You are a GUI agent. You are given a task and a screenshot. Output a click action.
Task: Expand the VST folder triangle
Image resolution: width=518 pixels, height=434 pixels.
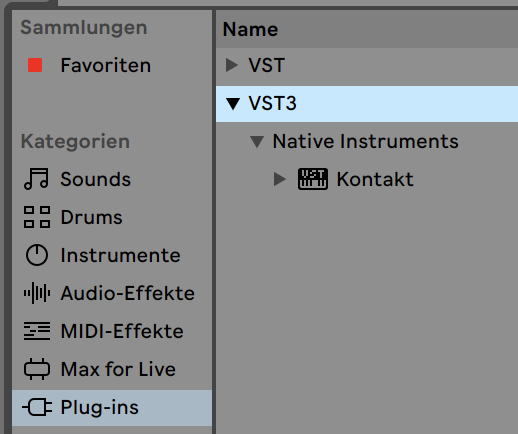232,65
